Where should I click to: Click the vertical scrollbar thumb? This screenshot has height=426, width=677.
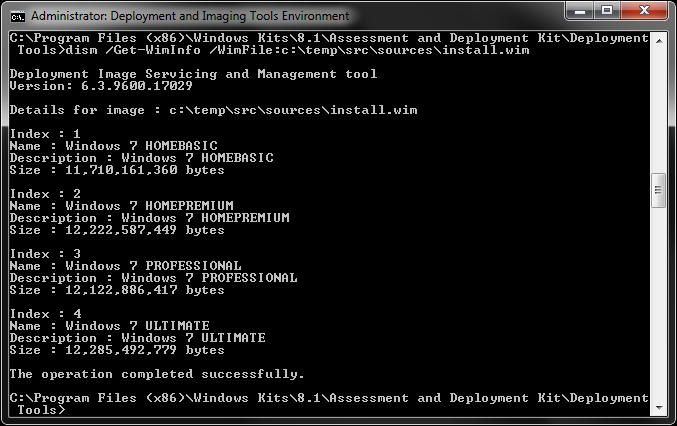[658, 187]
